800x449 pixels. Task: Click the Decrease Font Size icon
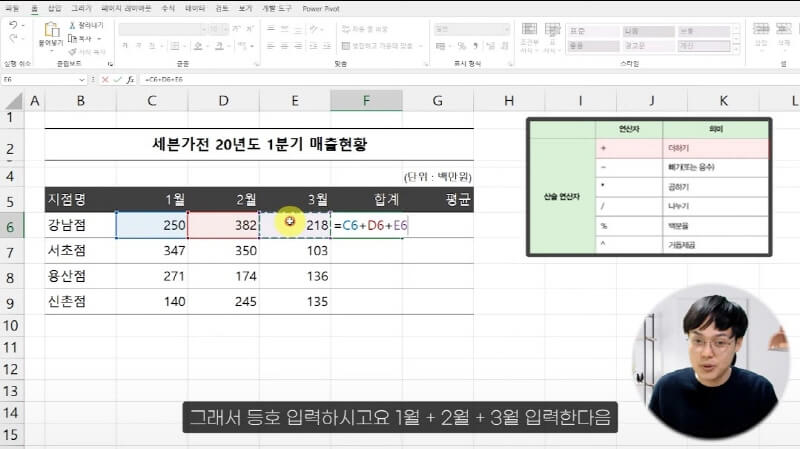[249, 29]
